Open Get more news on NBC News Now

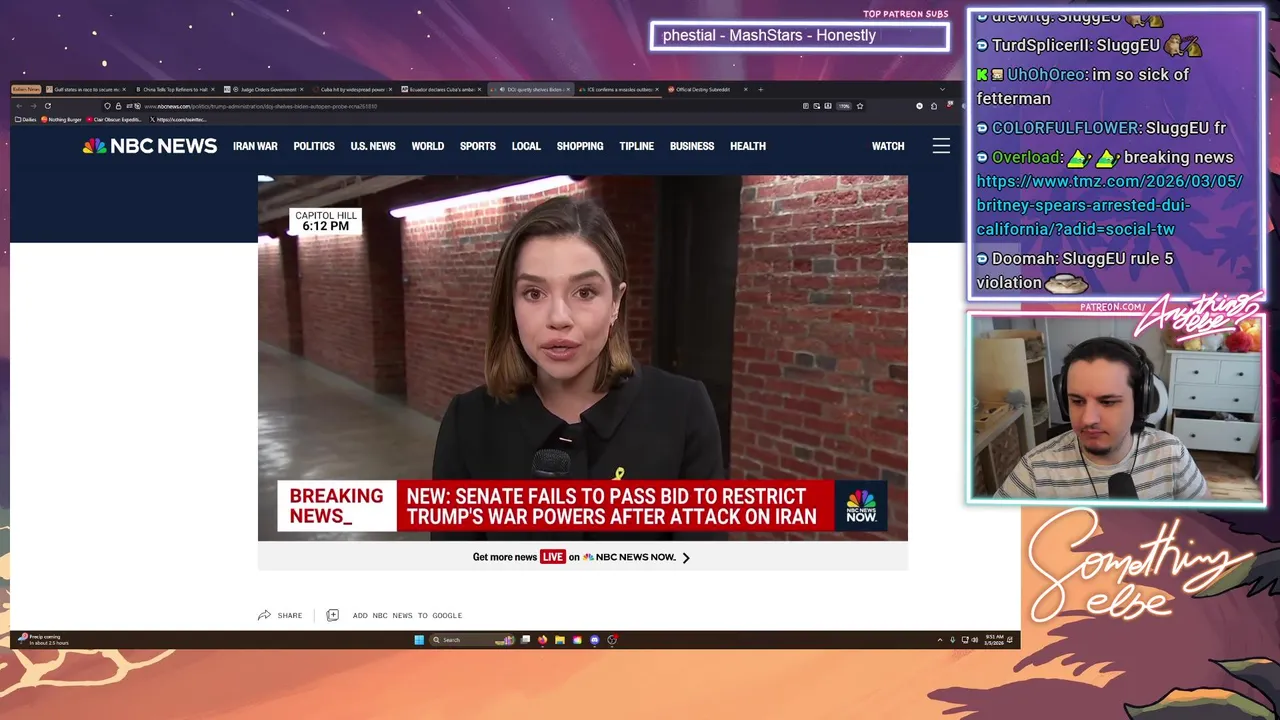pyautogui.click(x=582, y=557)
